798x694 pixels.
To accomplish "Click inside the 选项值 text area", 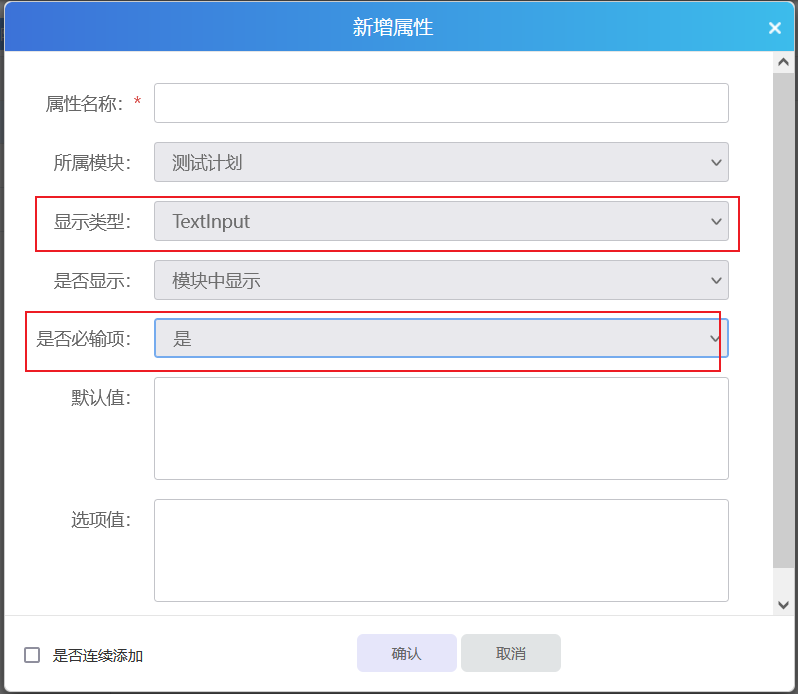I will (x=441, y=550).
